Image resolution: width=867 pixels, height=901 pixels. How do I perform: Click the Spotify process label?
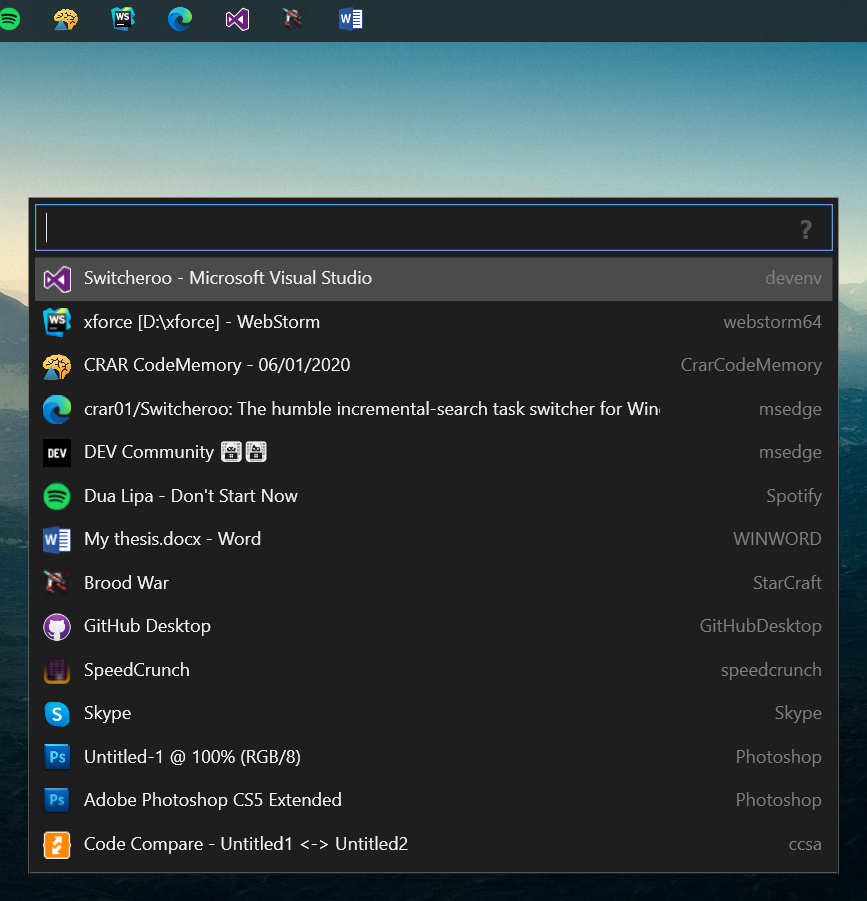coord(794,496)
